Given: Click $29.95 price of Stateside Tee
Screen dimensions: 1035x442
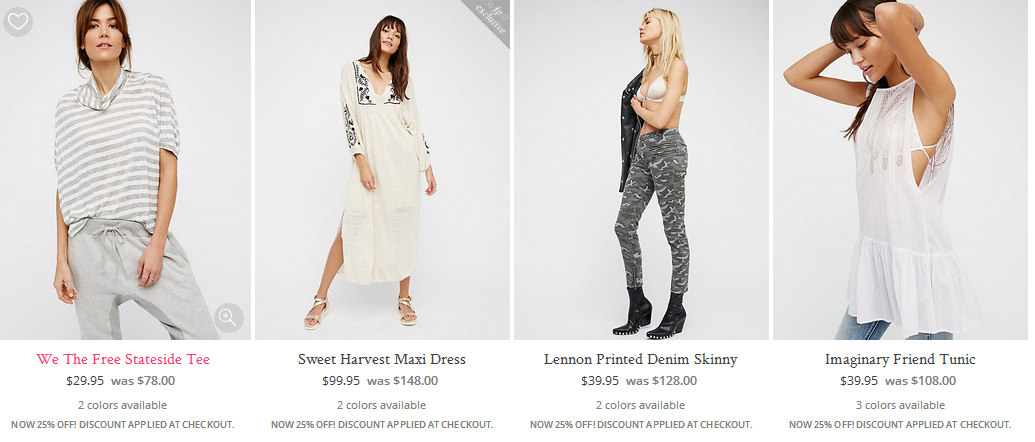Looking at the screenshot, I should click(85, 381).
